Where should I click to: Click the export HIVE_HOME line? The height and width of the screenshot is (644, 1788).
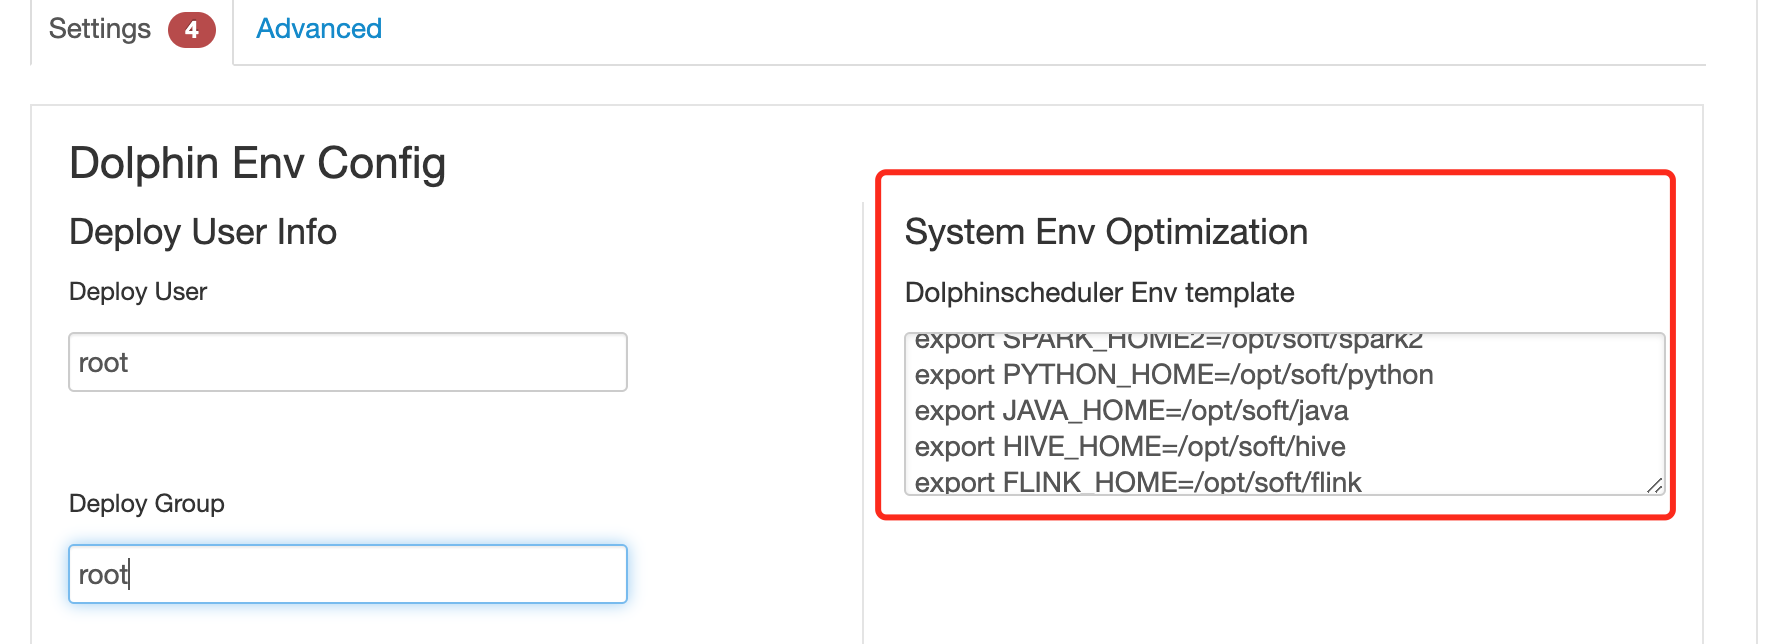pyautogui.click(x=1129, y=447)
